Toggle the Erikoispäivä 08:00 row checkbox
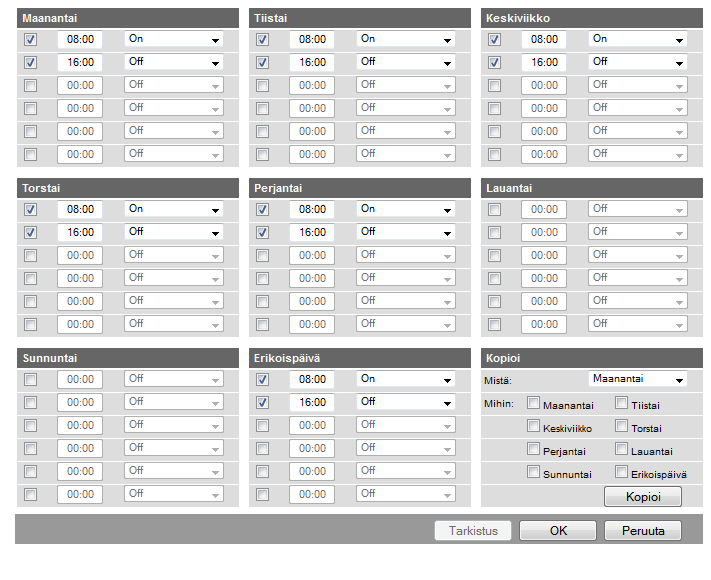Viewport: 711px width, 580px height. coord(263,380)
